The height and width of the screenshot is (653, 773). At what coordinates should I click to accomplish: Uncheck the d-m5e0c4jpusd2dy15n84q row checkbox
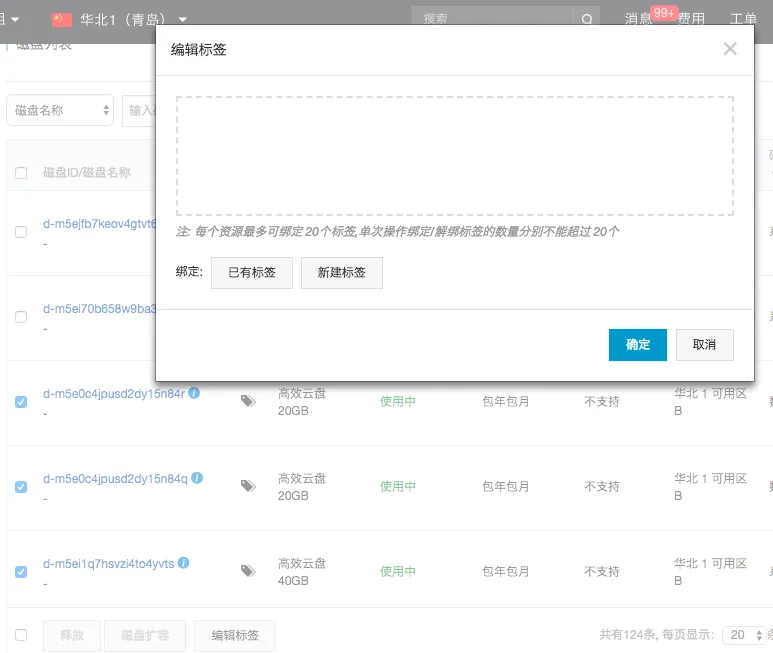pos(21,487)
